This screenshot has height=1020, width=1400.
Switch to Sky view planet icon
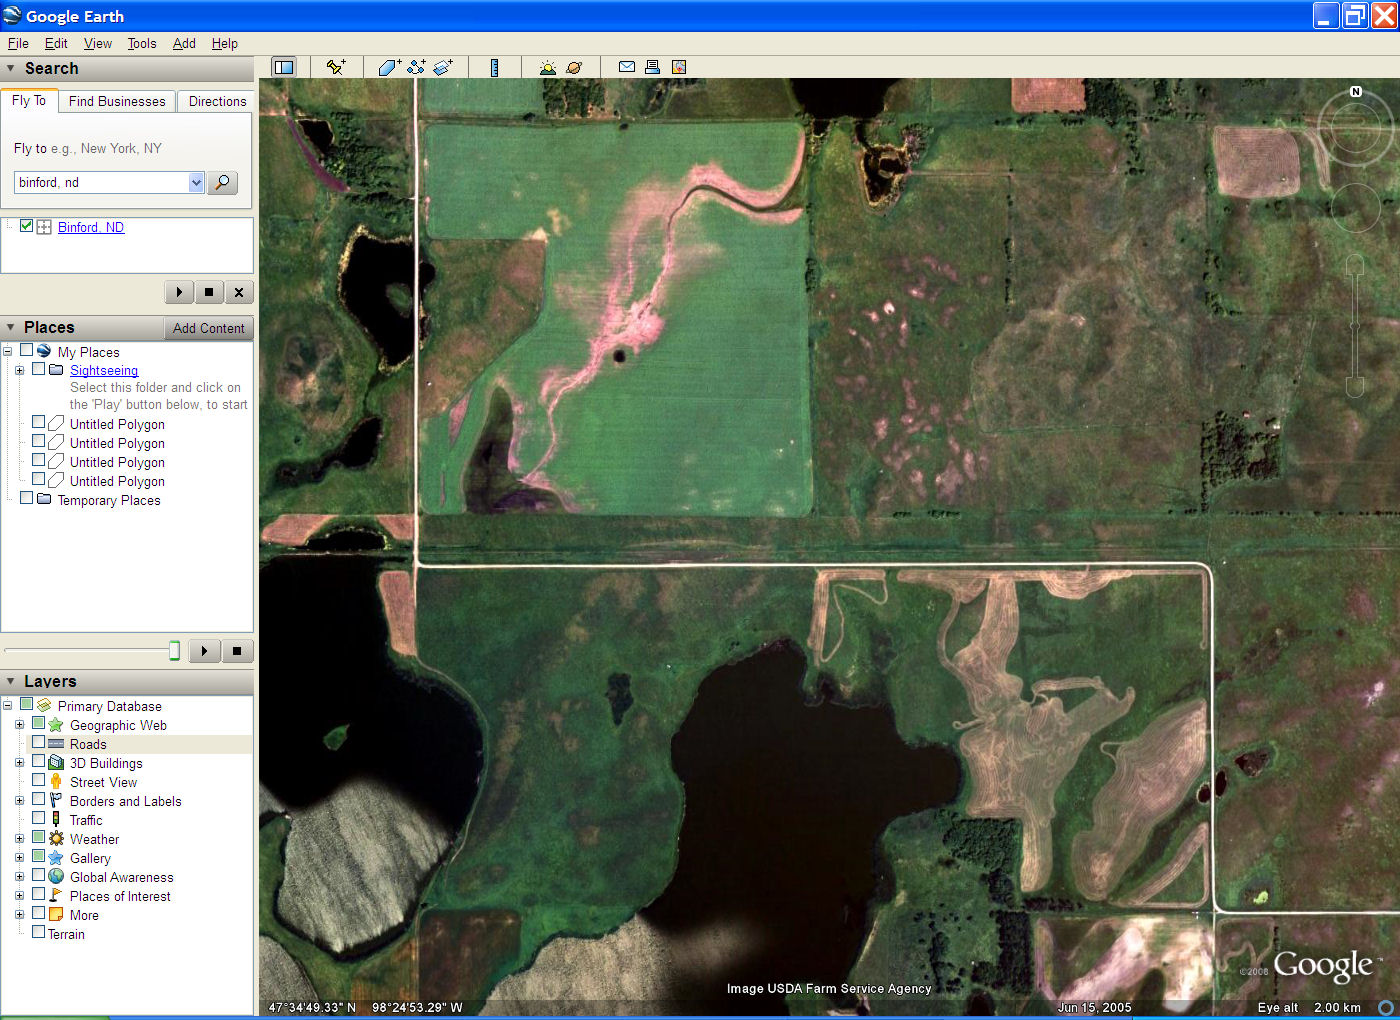tap(574, 67)
